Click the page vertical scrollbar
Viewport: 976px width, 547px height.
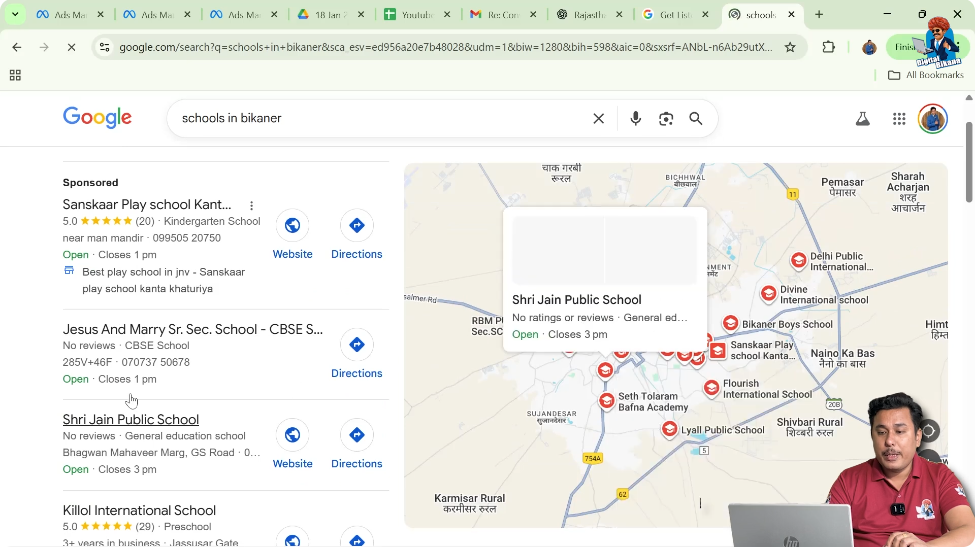(x=969, y=163)
